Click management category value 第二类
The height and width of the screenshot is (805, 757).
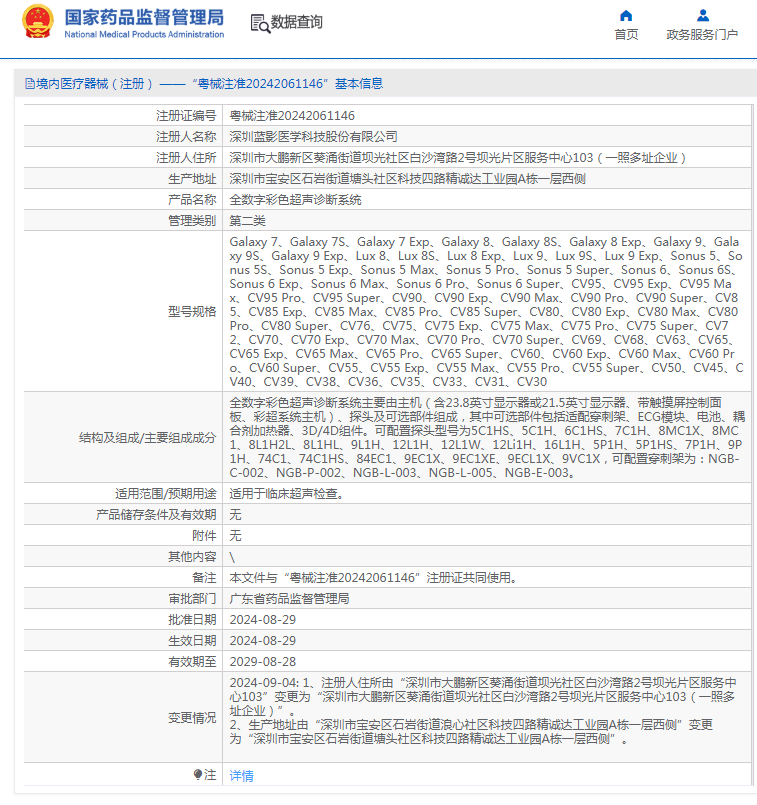coord(247,221)
